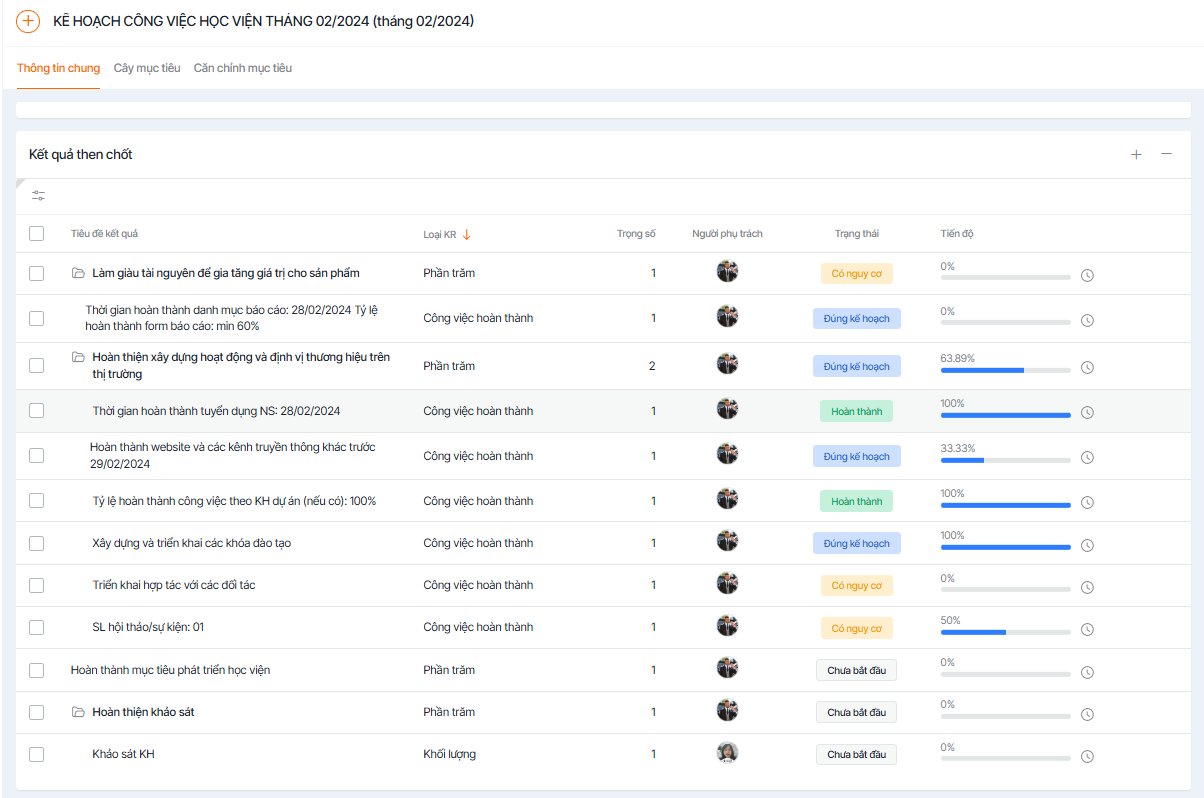
Task: Check the Triển khai hợp tác với các đối tác row
Action: tap(37, 585)
